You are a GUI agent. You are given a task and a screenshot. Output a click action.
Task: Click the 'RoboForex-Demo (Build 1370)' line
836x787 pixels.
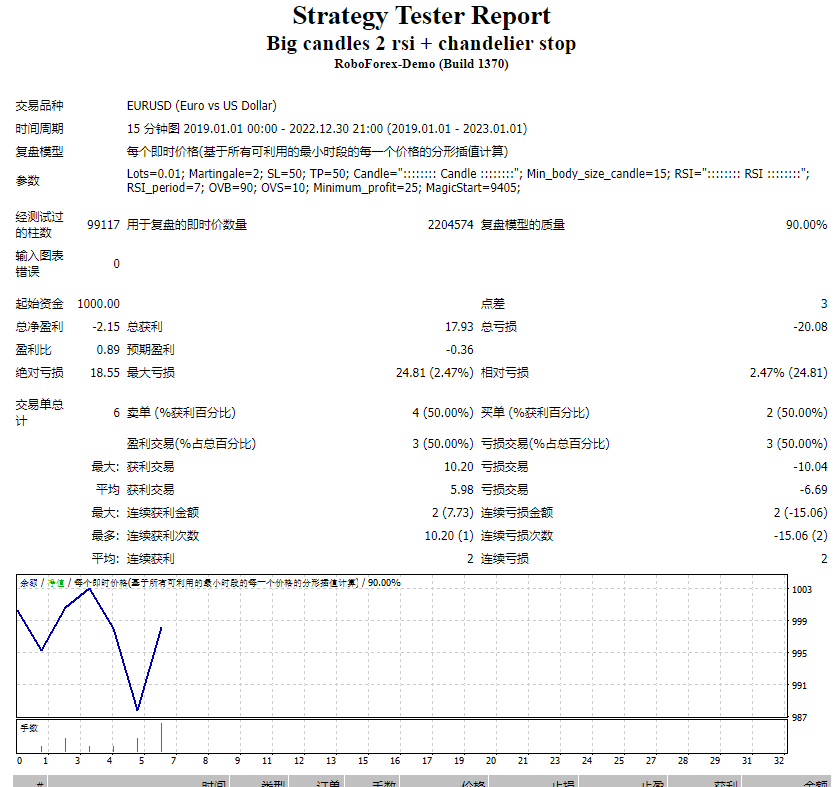(421, 64)
